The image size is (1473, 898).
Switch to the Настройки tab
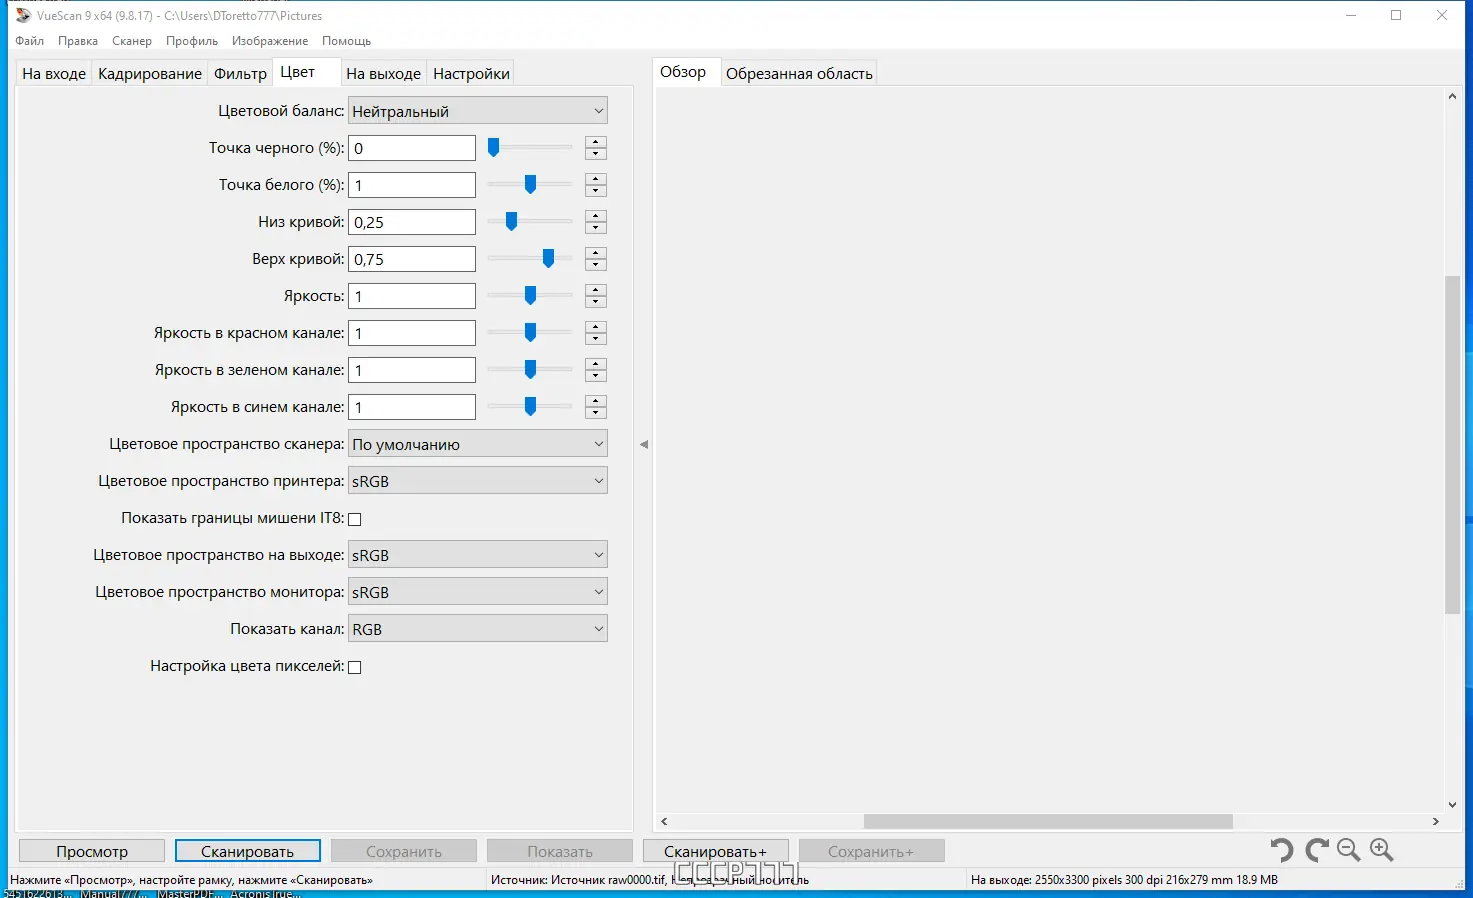click(x=472, y=73)
